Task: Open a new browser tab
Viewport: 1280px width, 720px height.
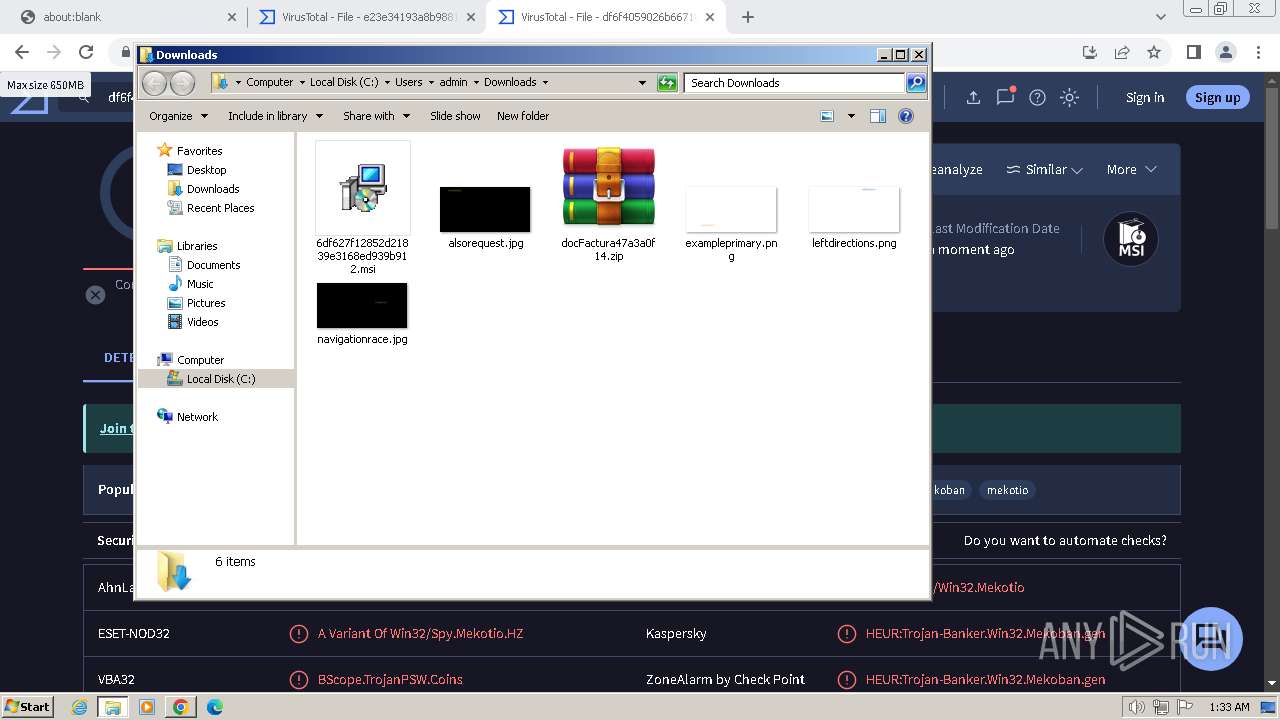Action: click(x=748, y=17)
